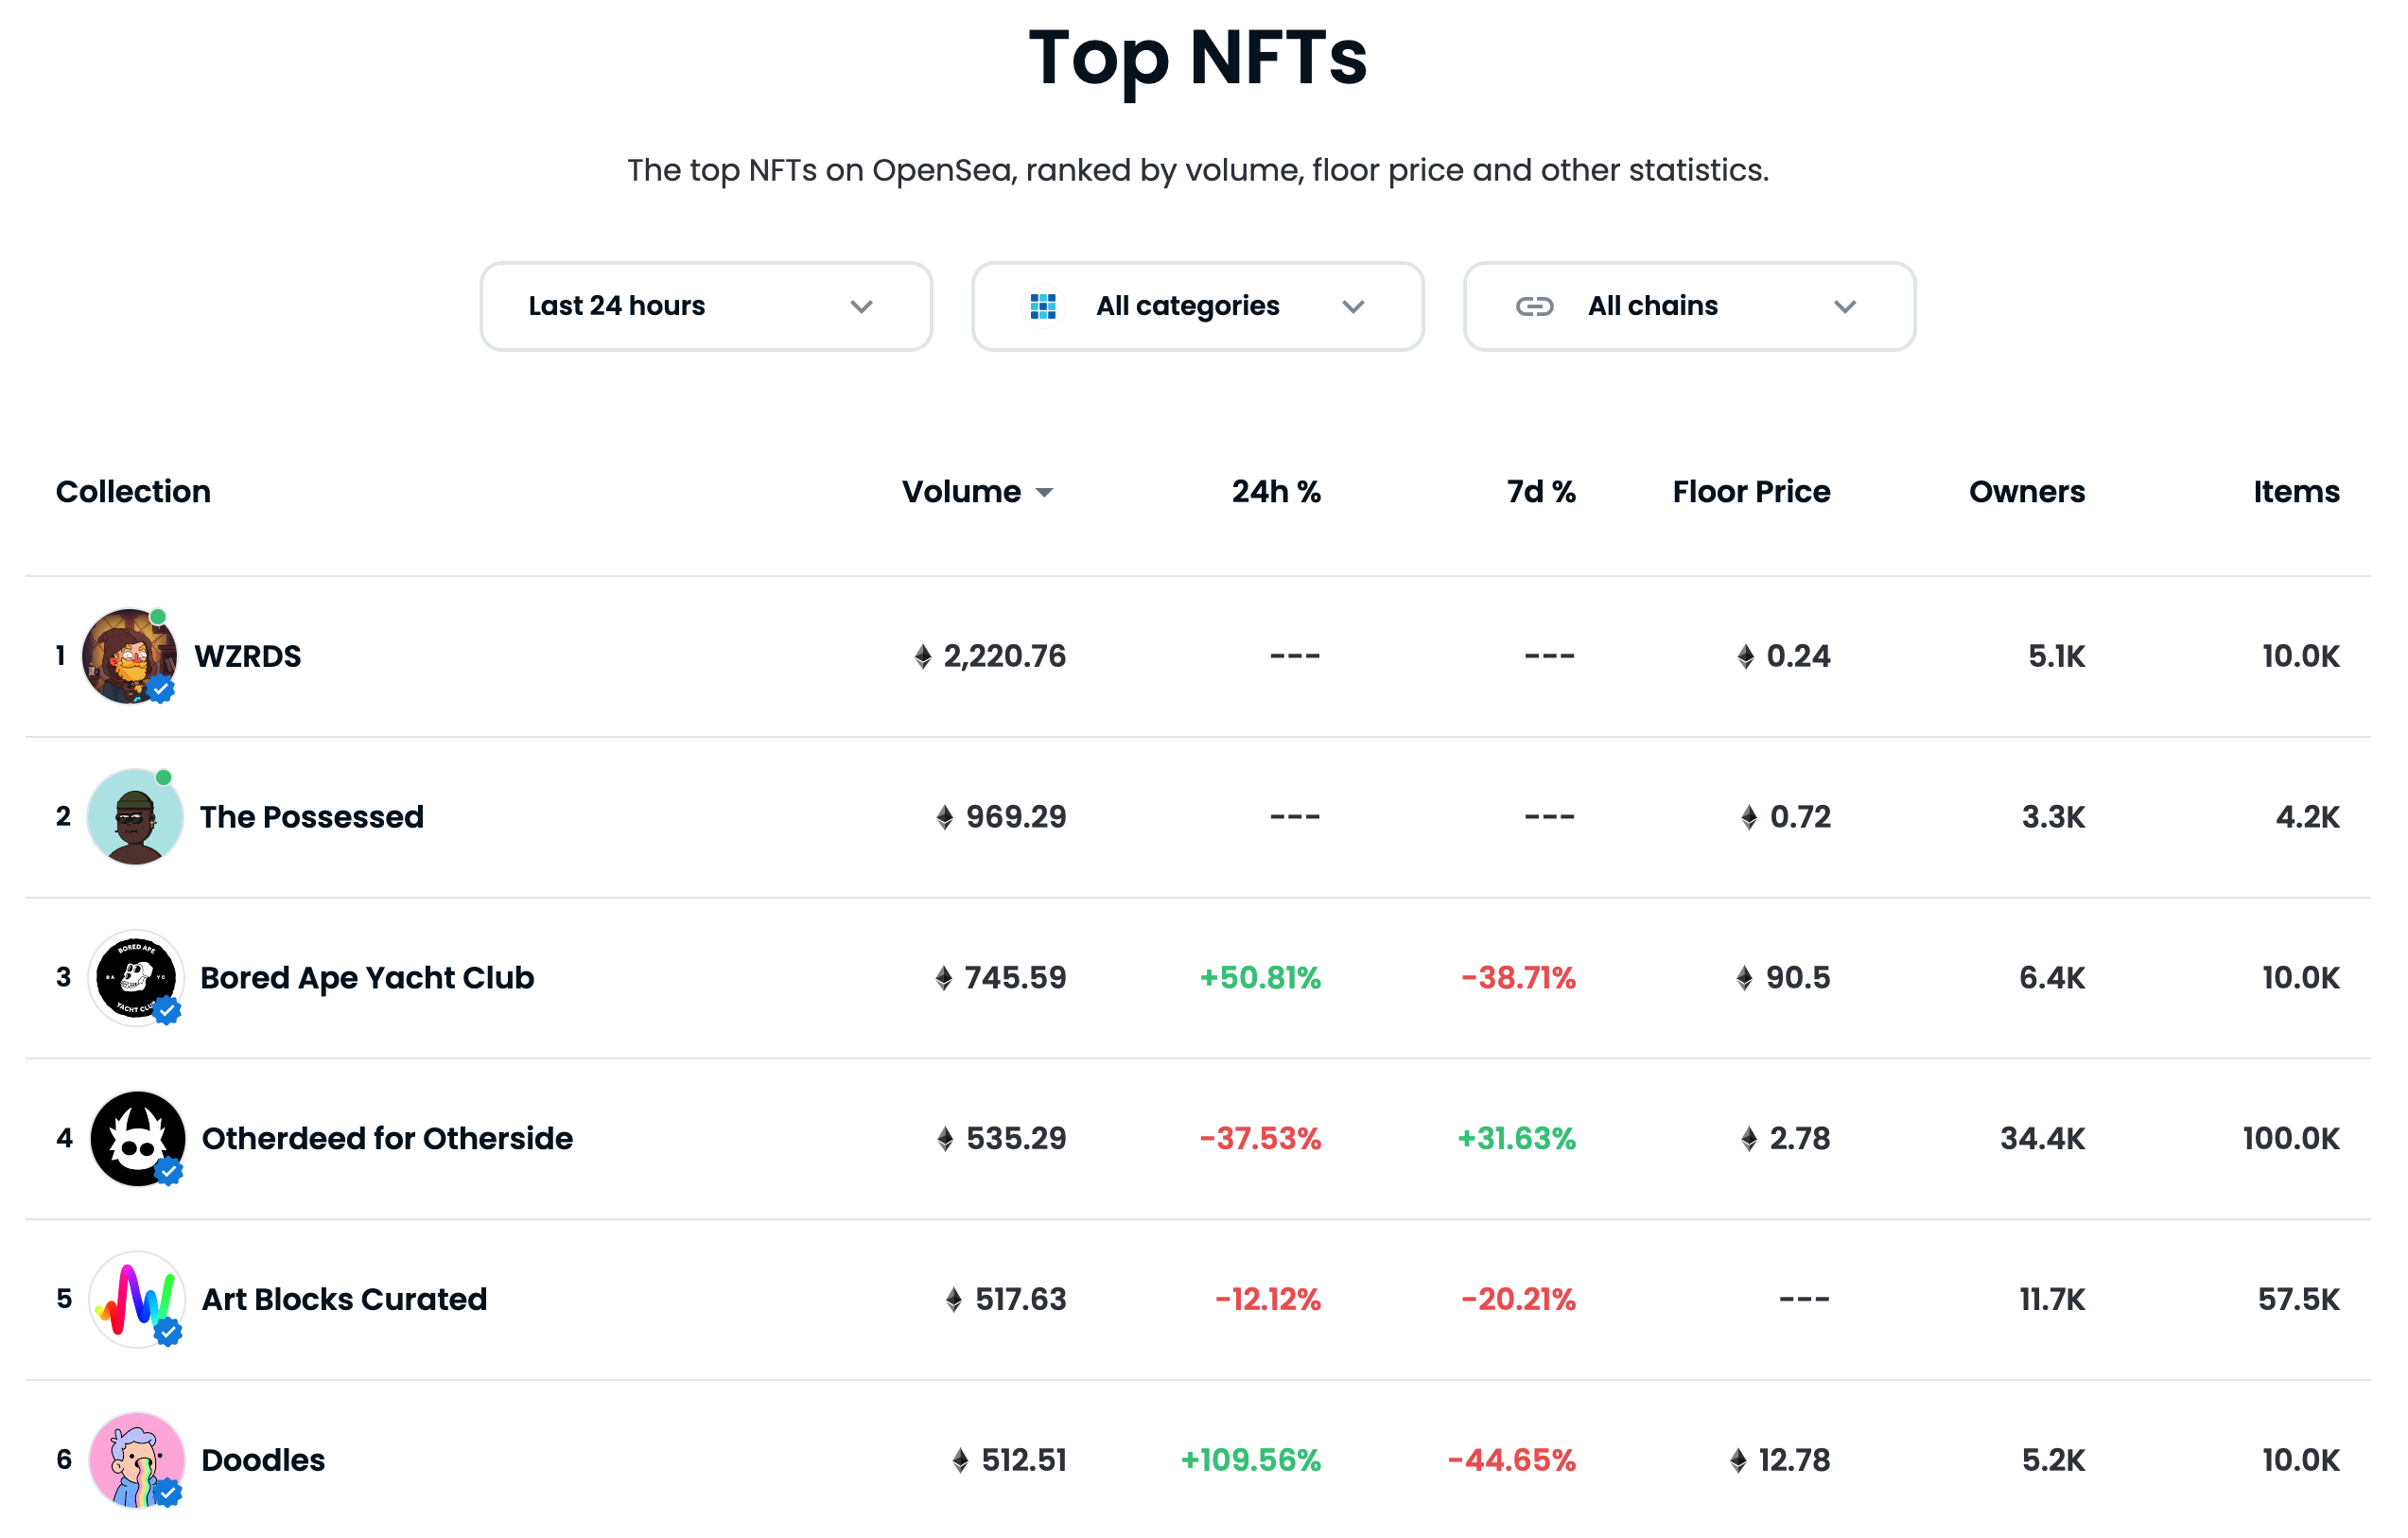
Task: Click the WZRDS collection name
Action: [x=248, y=657]
